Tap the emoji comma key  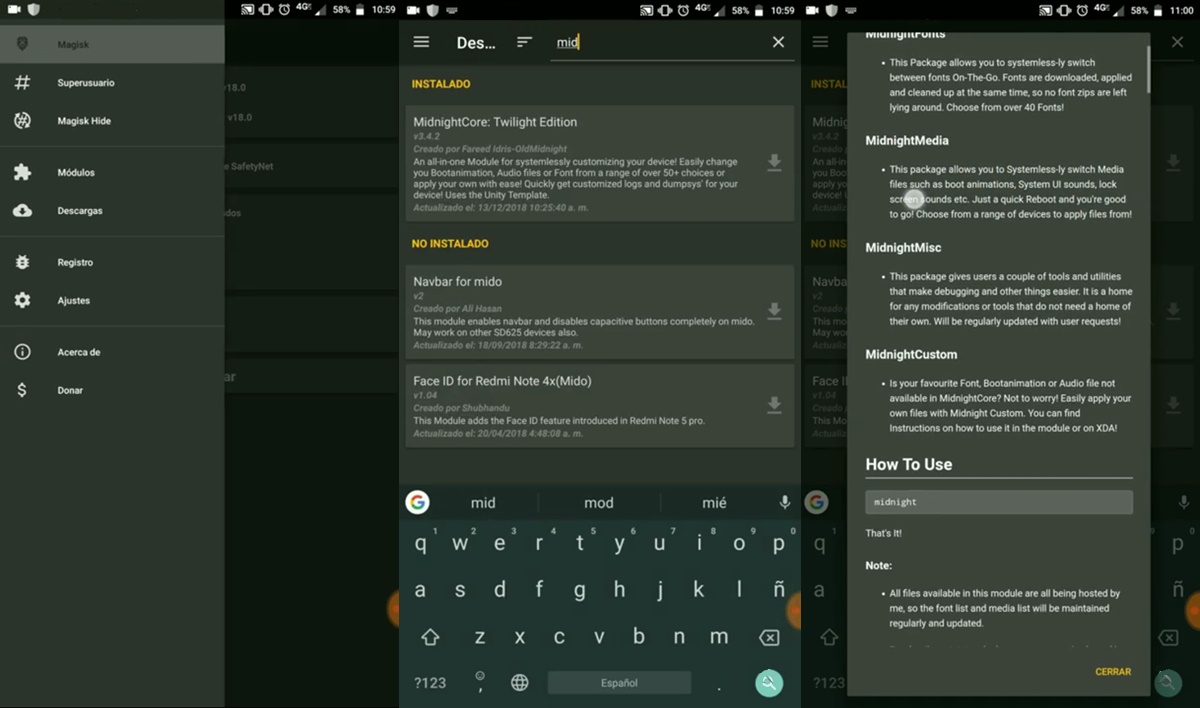pos(480,683)
